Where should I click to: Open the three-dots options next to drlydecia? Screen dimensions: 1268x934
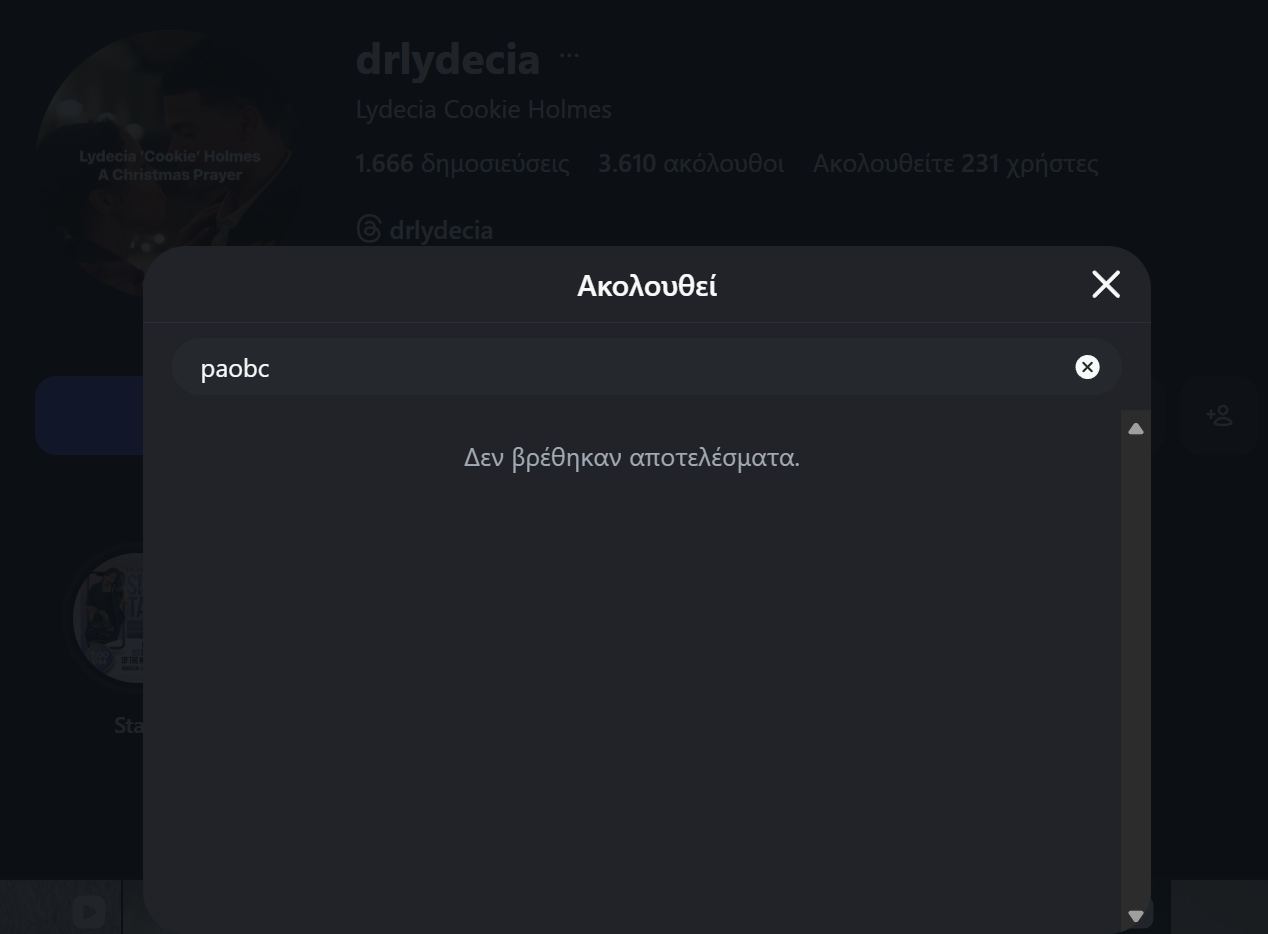coord(569,55)
